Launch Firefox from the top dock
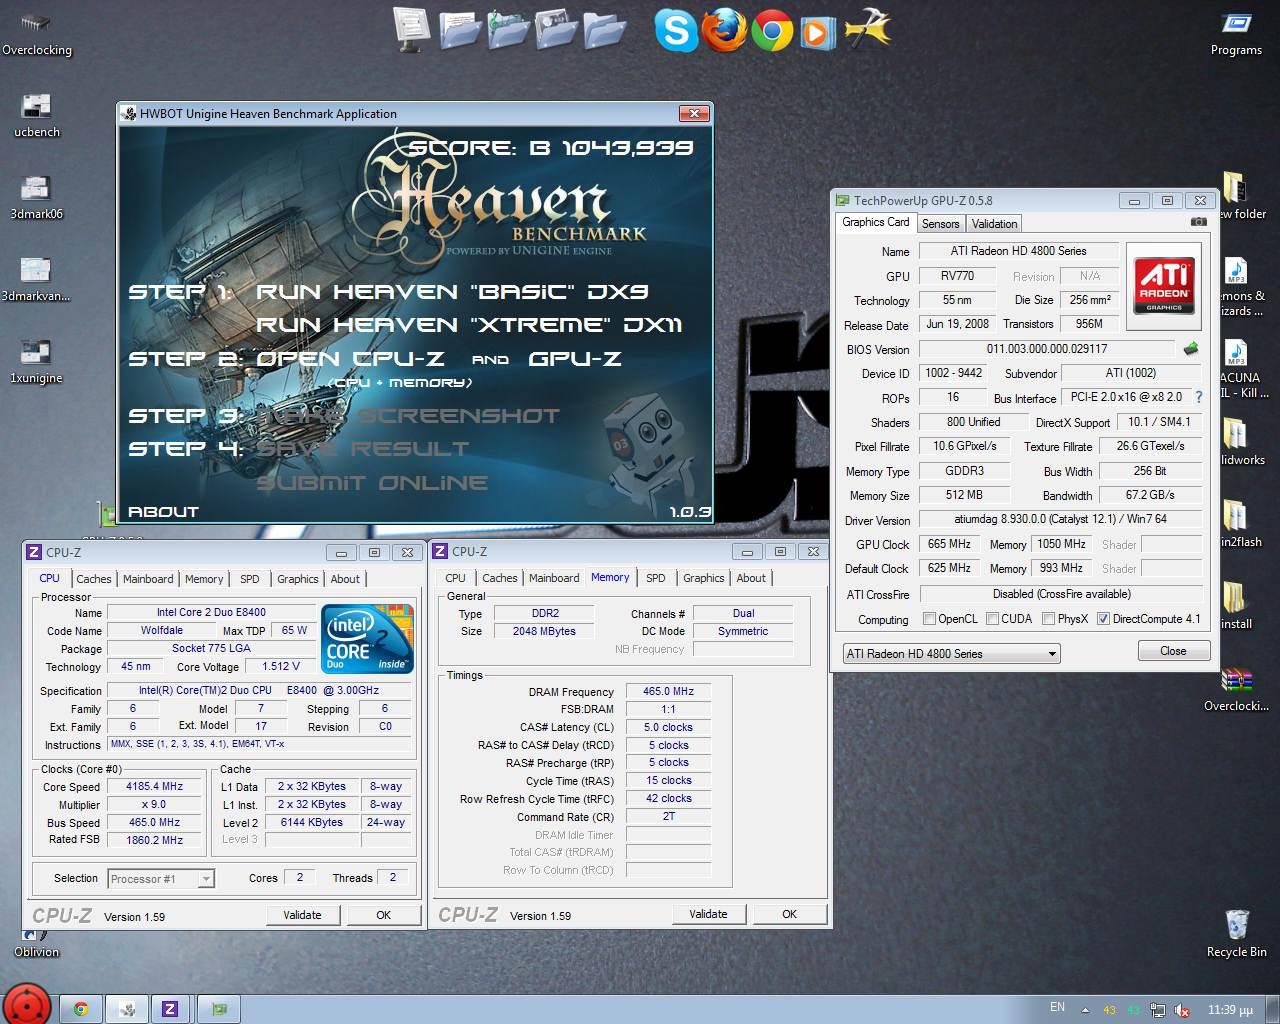The width and height of the screenshot is (1280, 1024). [723, 29]
